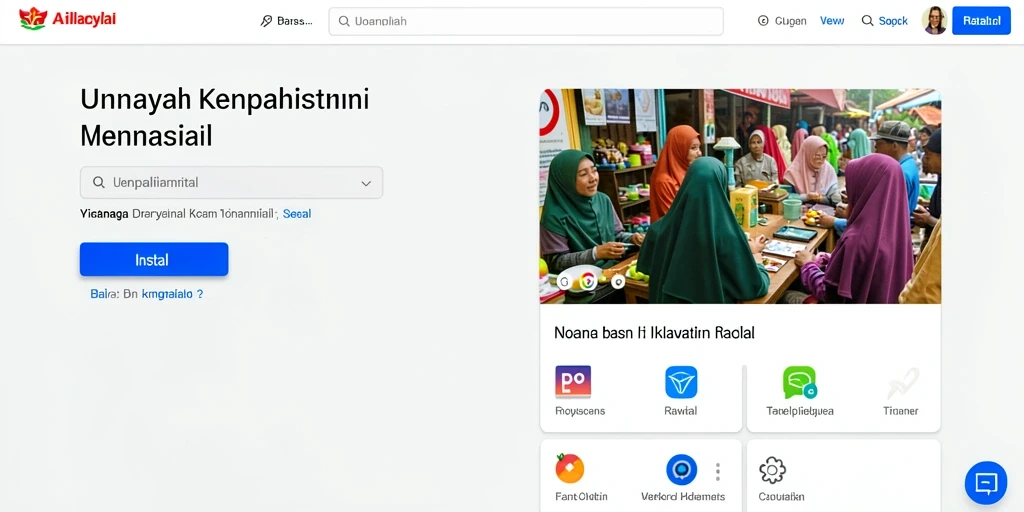Click the Rawlal label text
This screenshot has width=1024, height=512.
[x=680, y=411]
